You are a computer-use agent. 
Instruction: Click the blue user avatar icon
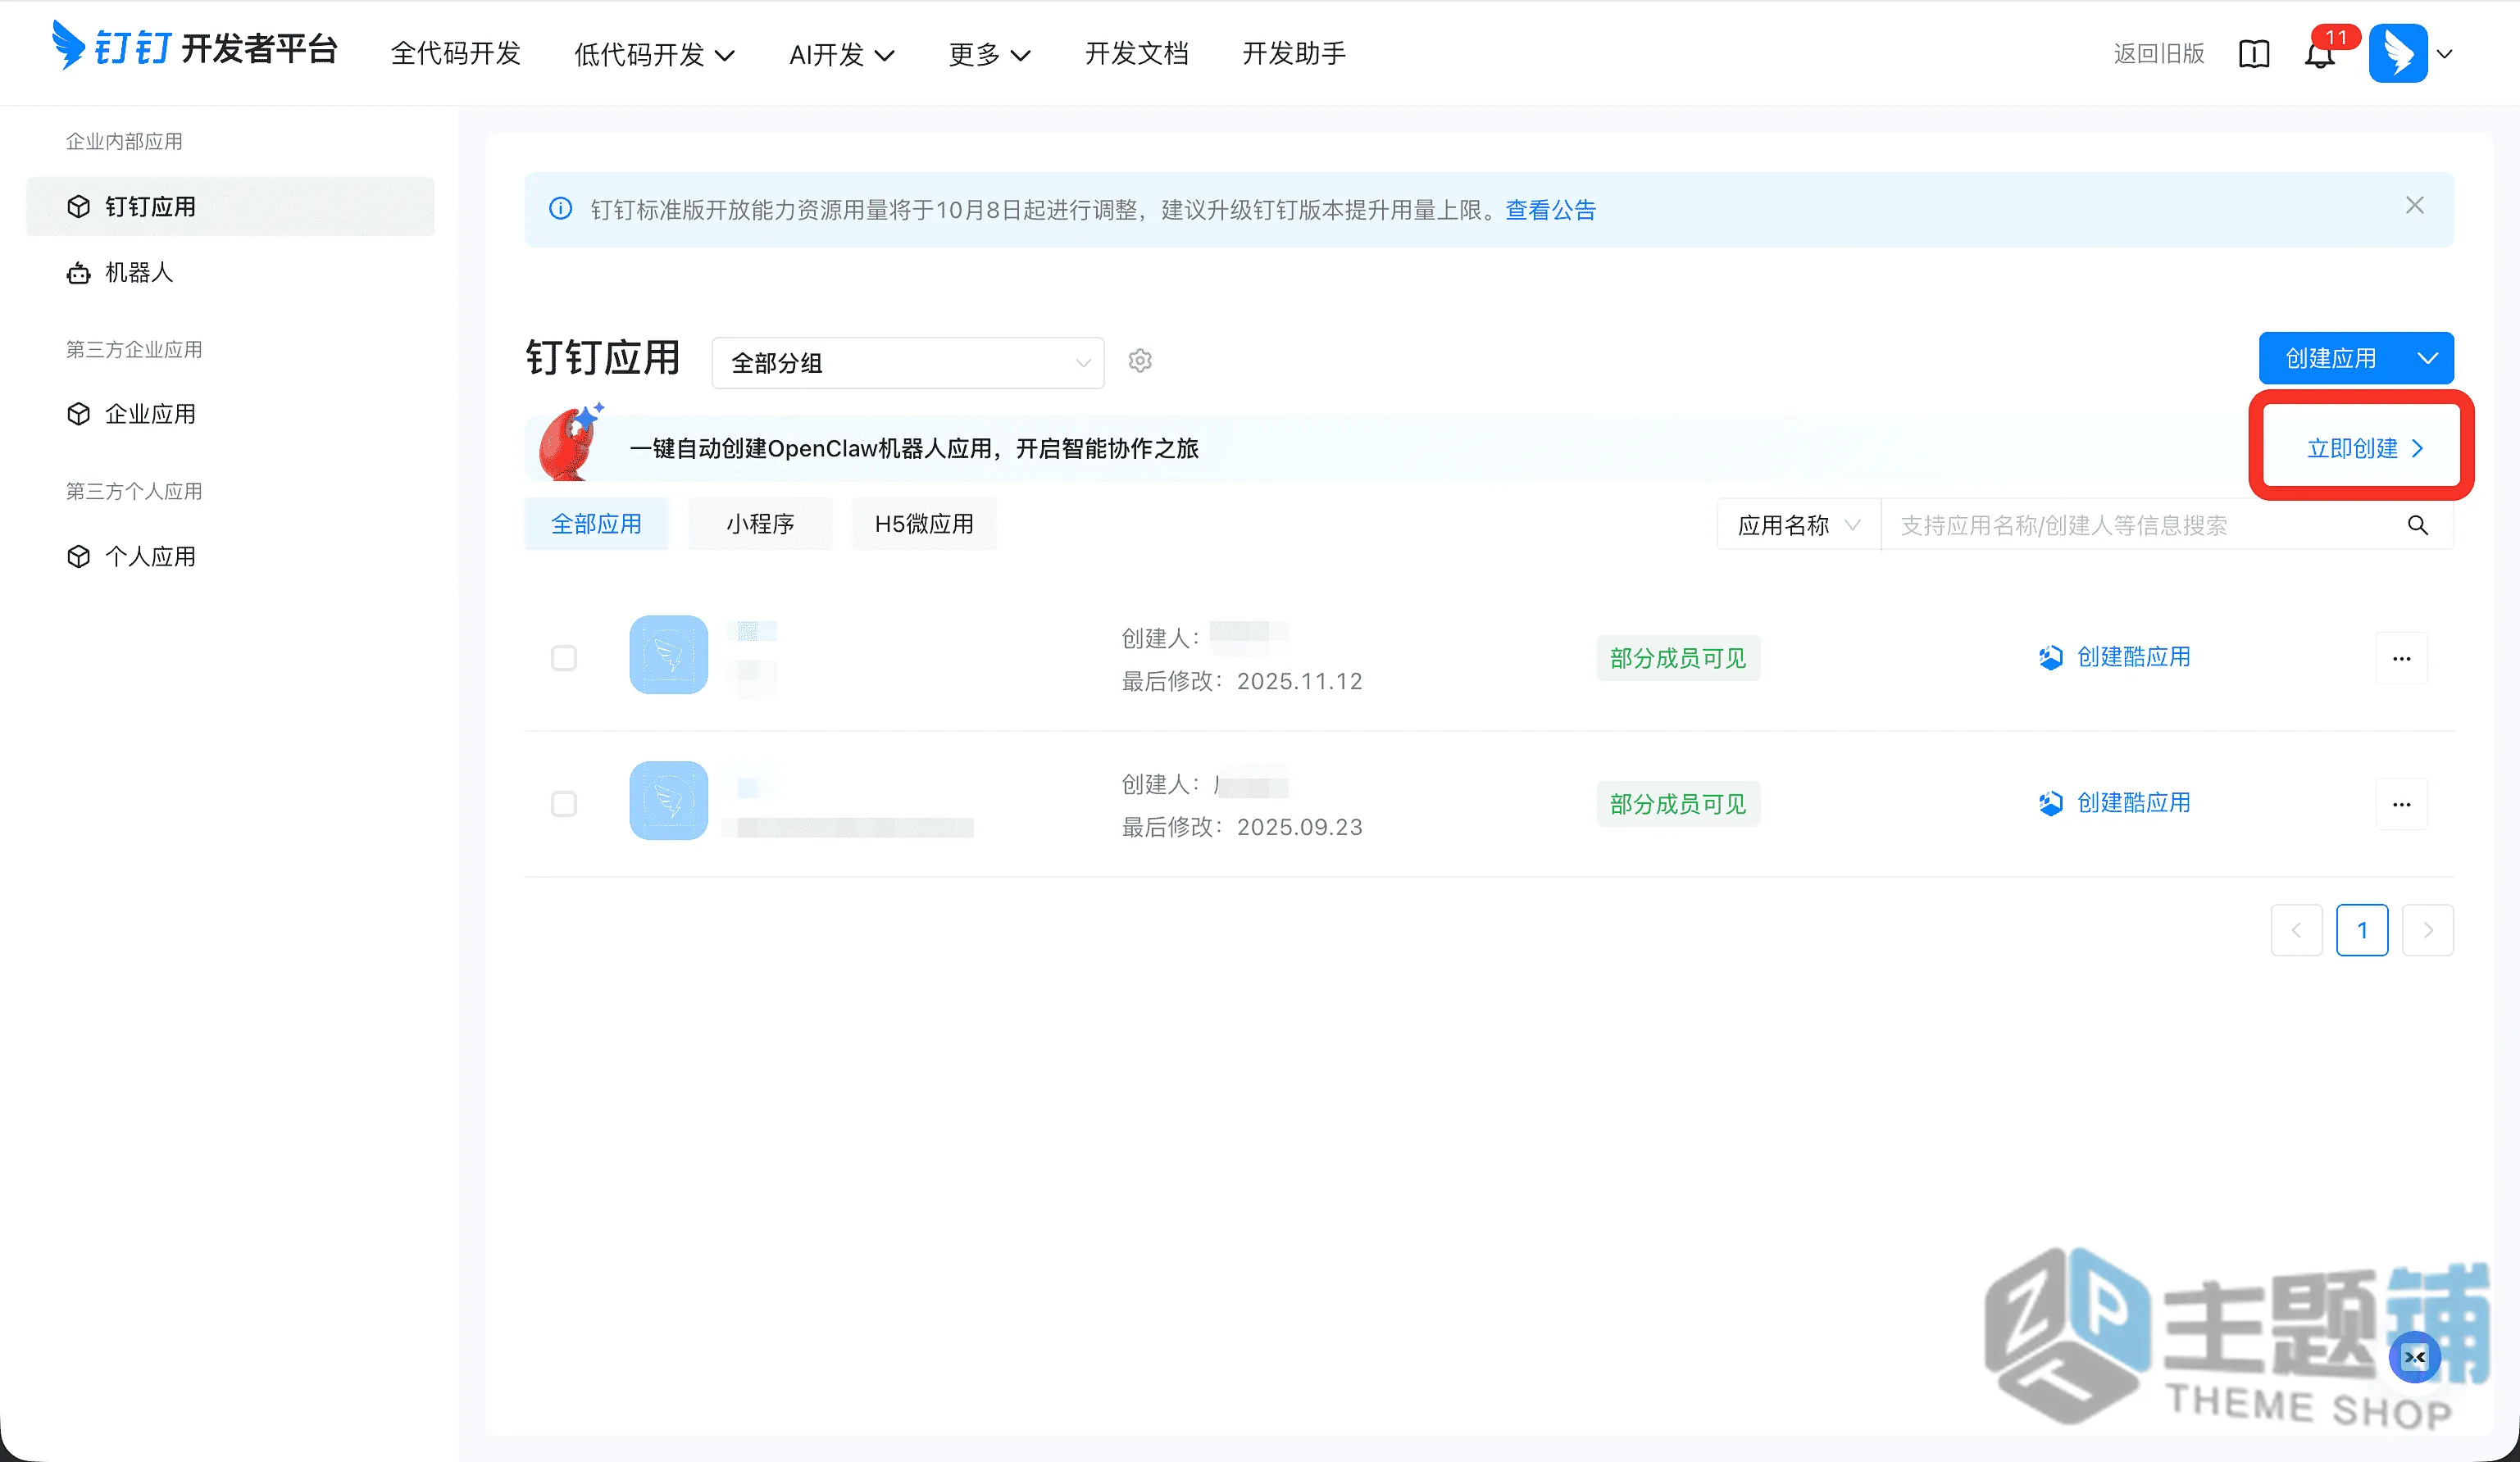2398,53
